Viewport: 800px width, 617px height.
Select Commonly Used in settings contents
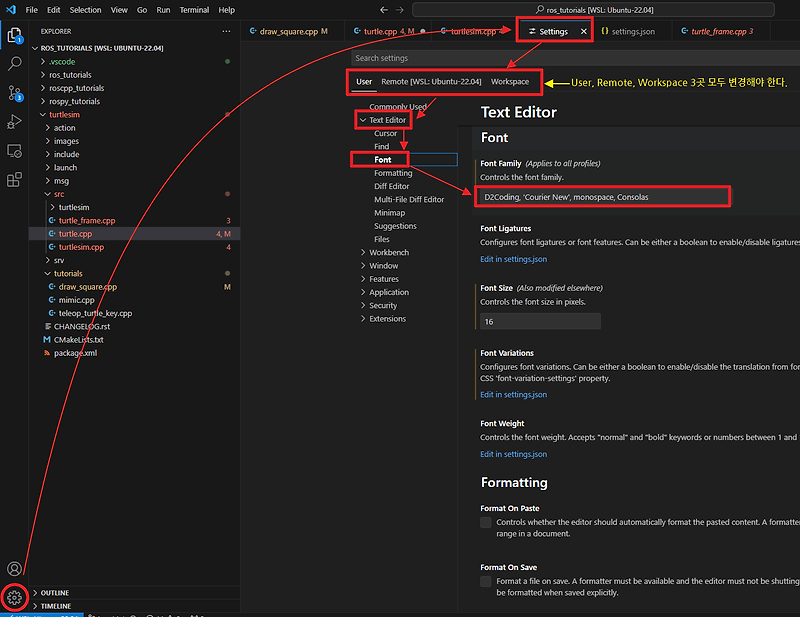click(x=397, y=107)
